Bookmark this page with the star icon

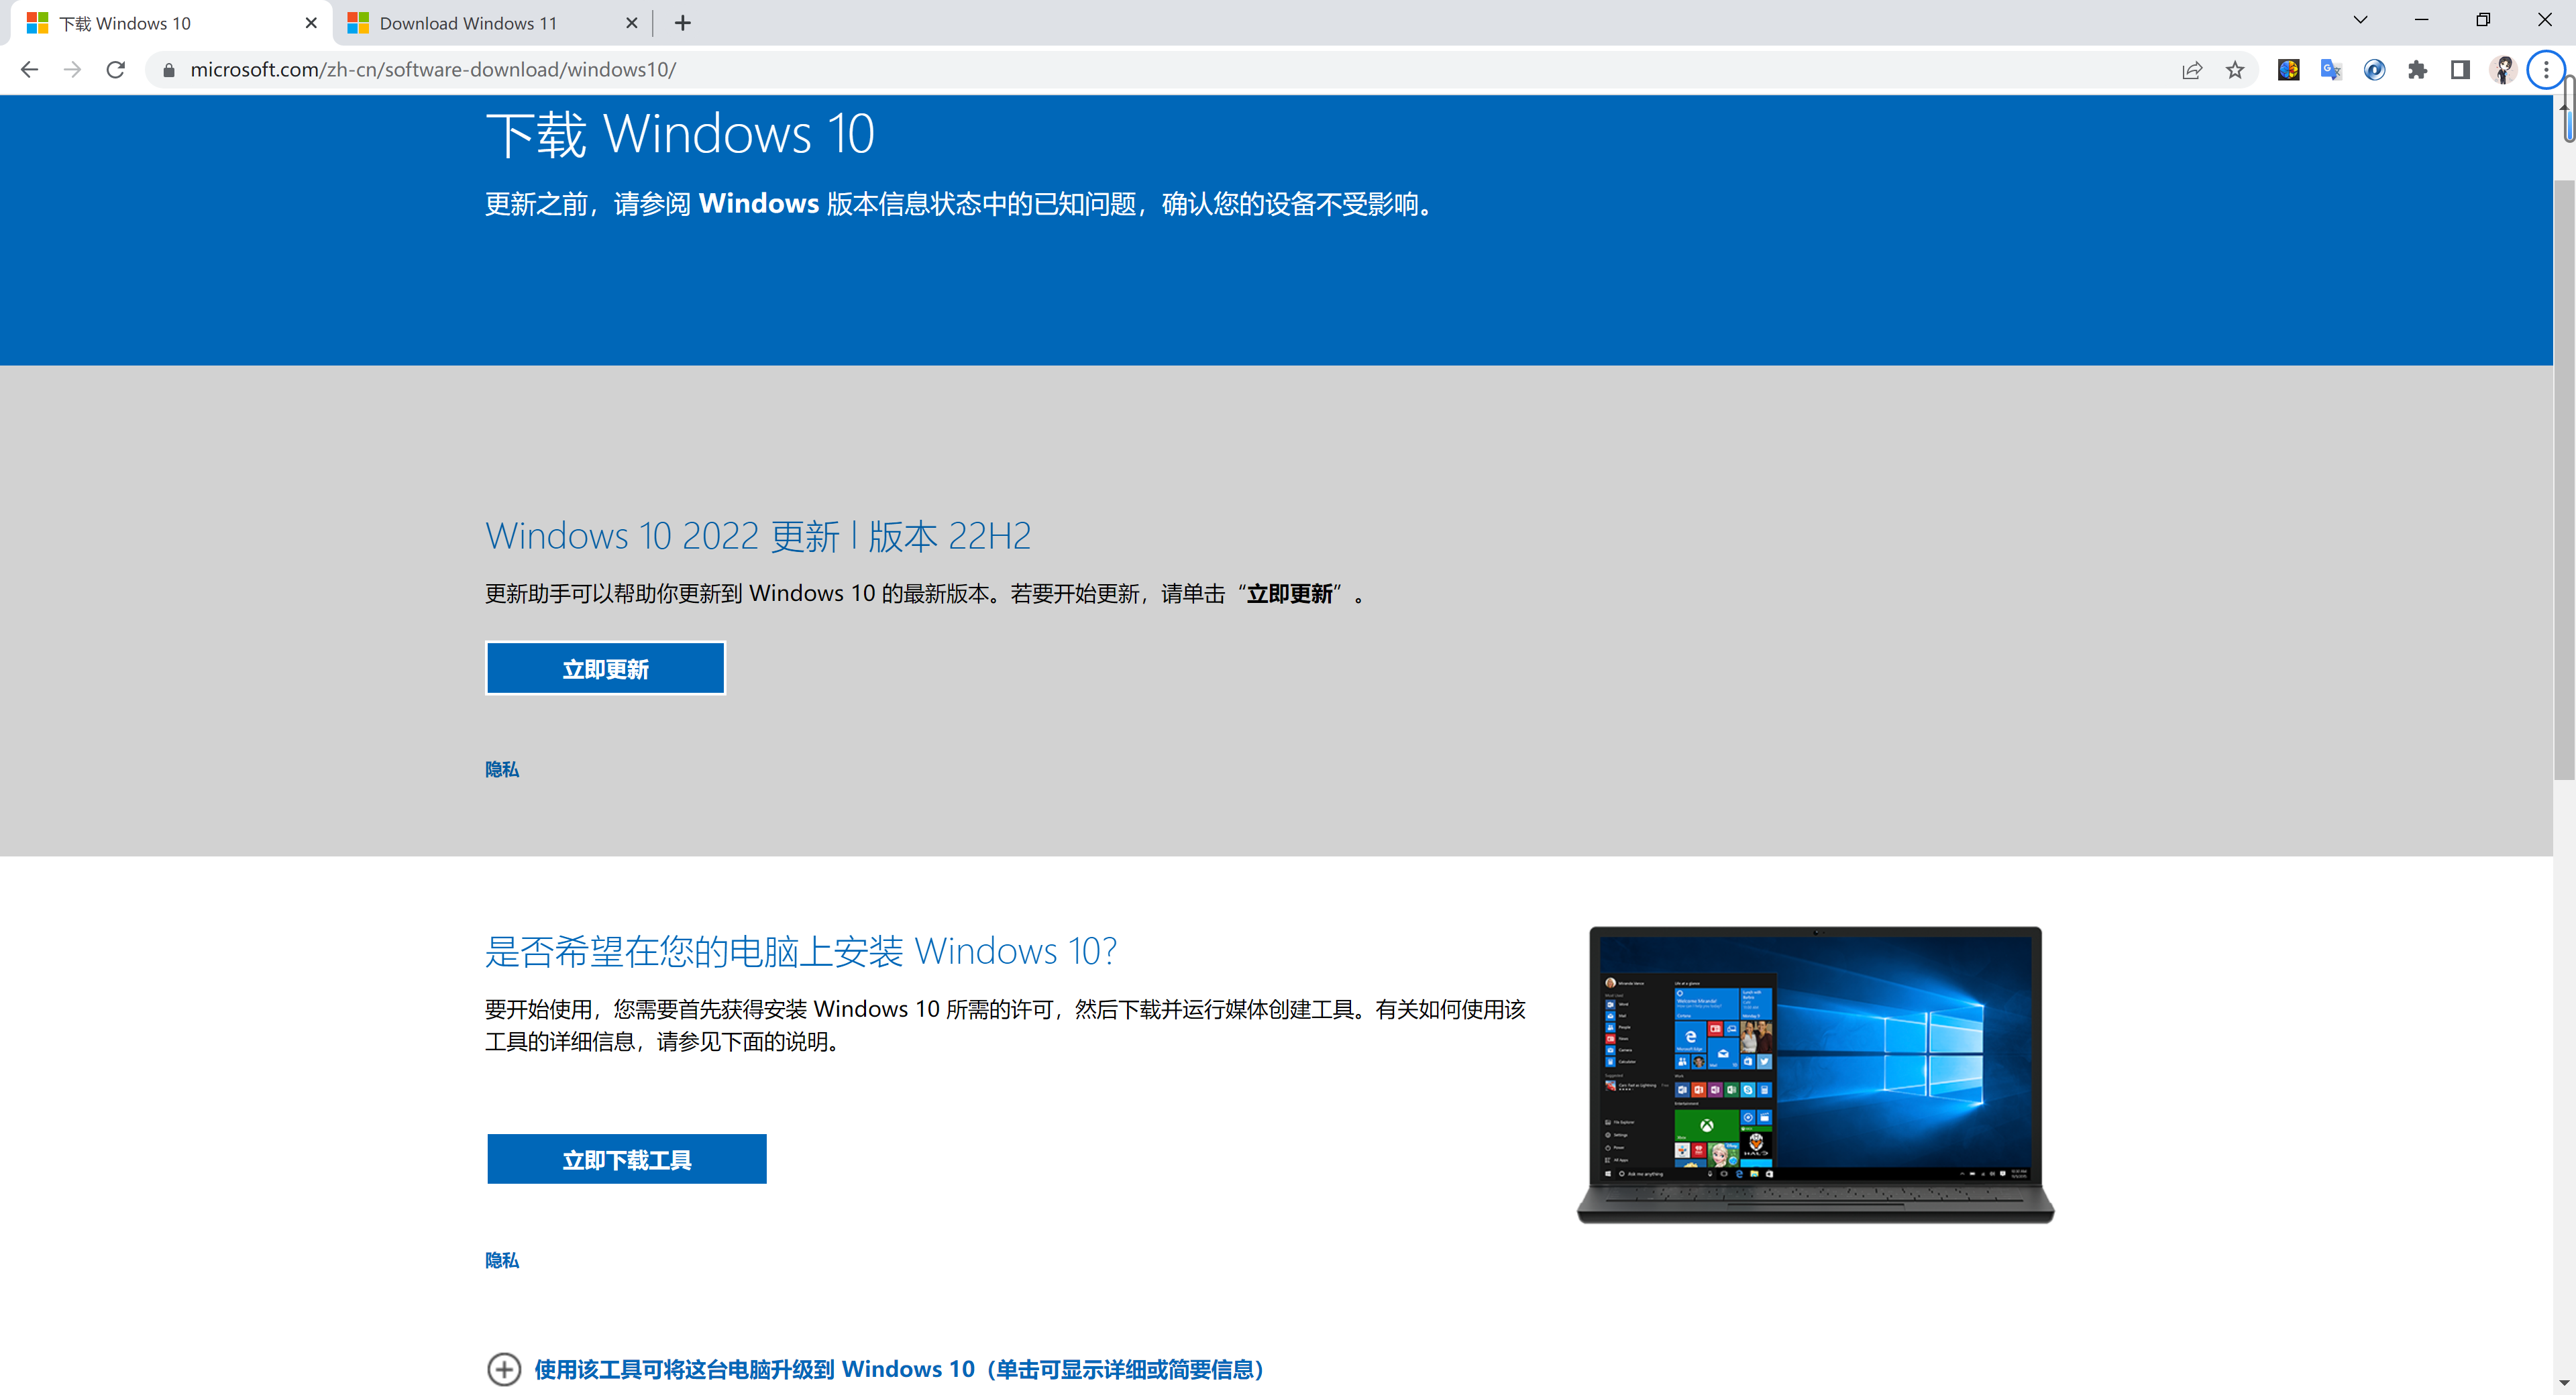click(x=2235, y=69)
